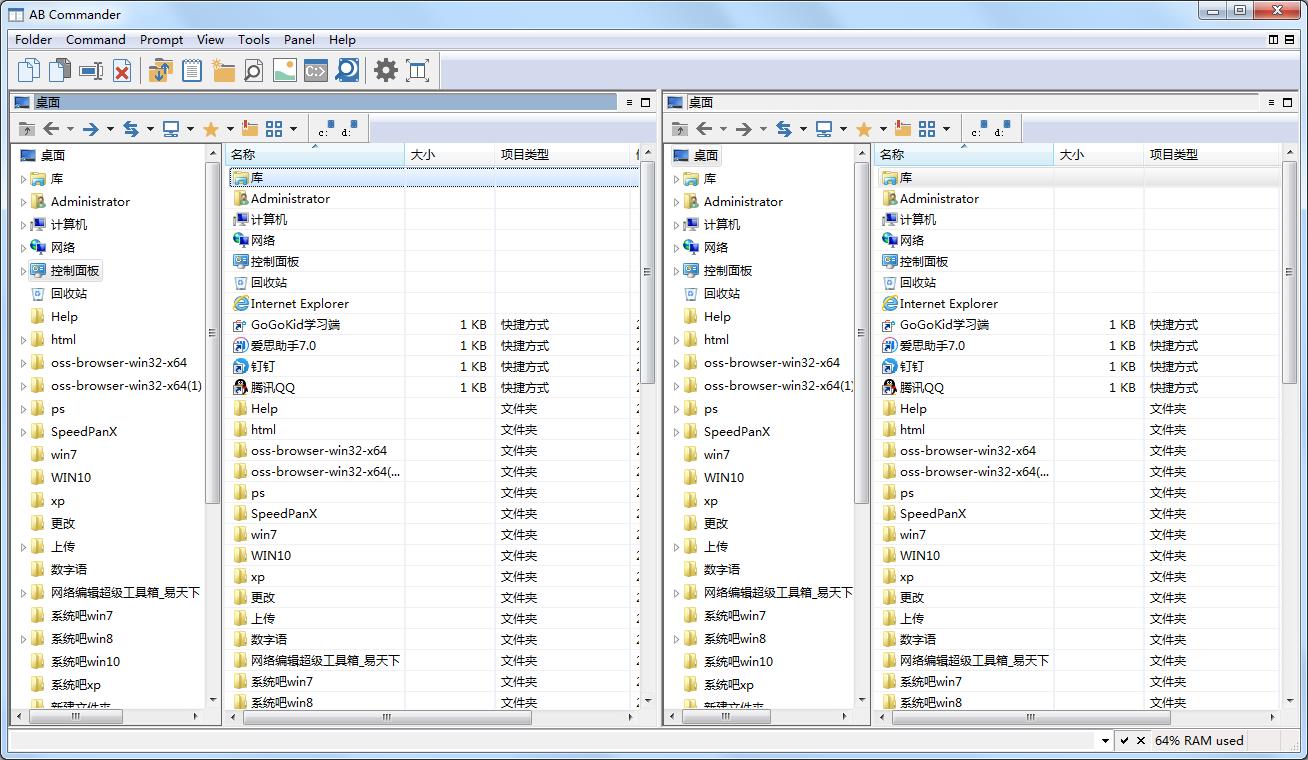Expand the SpeedPanX node in left tree

click(24, 432)
